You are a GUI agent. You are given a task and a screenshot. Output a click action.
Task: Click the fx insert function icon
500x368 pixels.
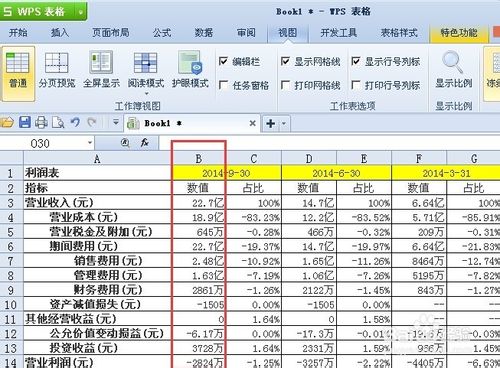coord(145,143)
